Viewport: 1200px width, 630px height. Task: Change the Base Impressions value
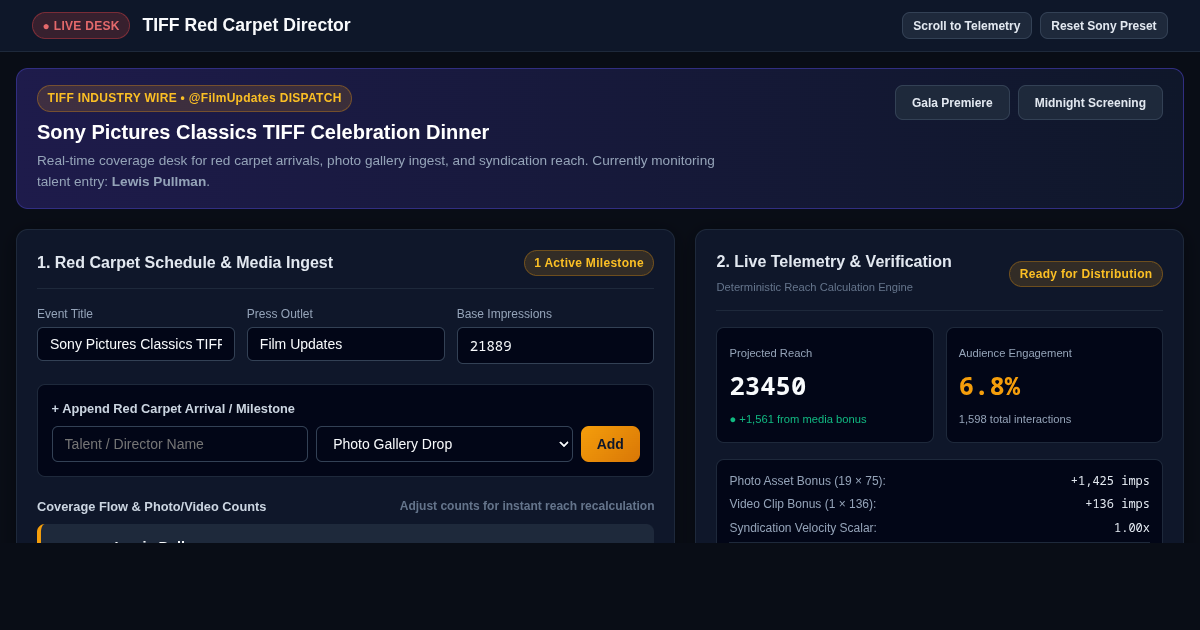(x=555, y=346)
